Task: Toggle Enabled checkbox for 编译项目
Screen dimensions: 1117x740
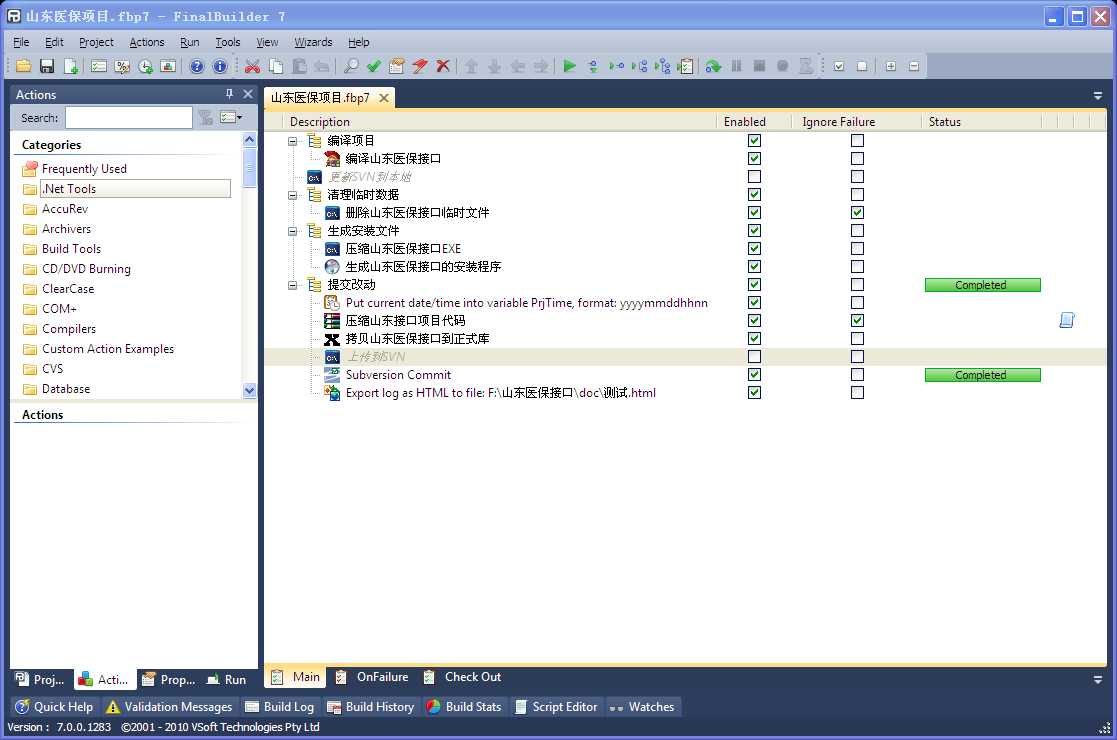Action: [754, 140]
